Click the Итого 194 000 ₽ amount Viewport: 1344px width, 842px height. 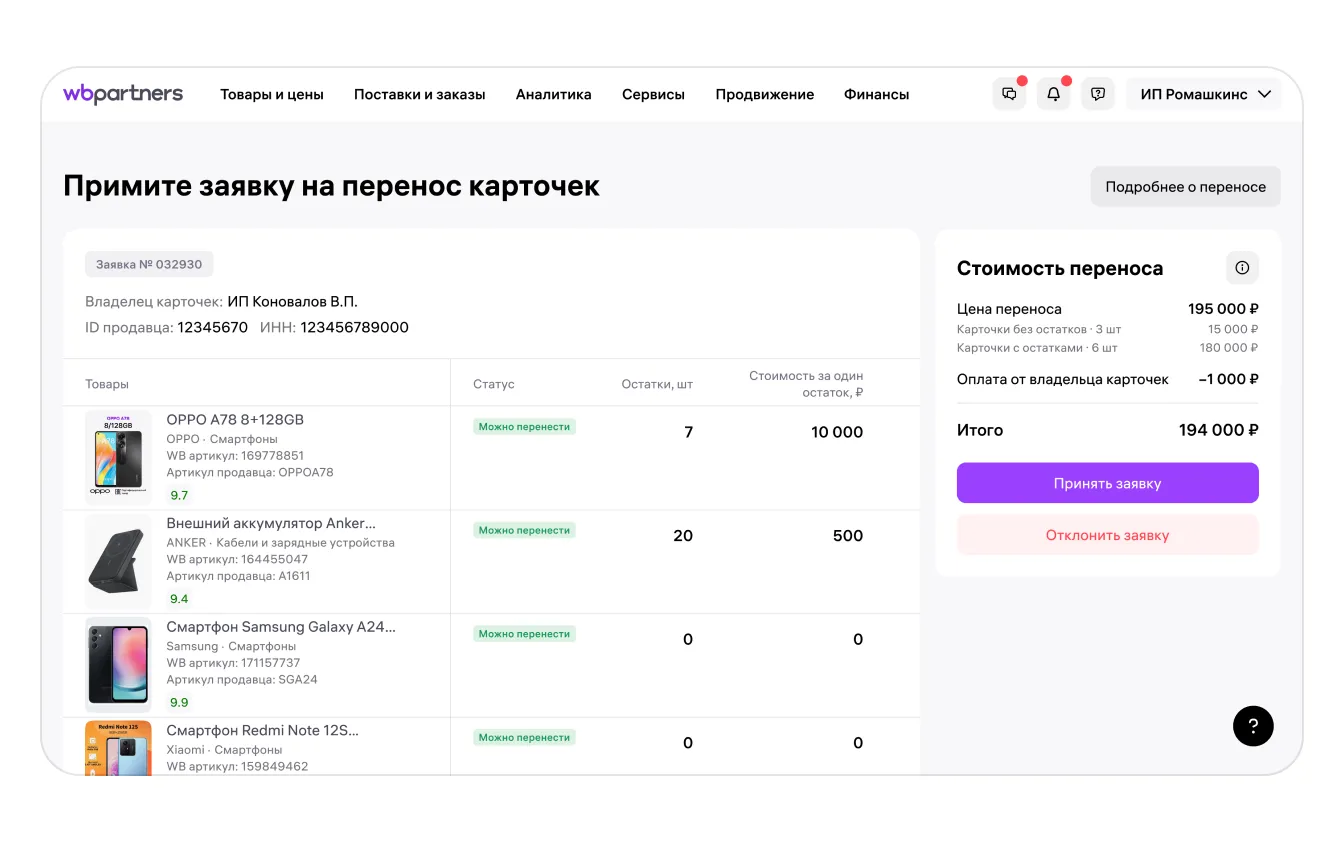[1218, 430]
